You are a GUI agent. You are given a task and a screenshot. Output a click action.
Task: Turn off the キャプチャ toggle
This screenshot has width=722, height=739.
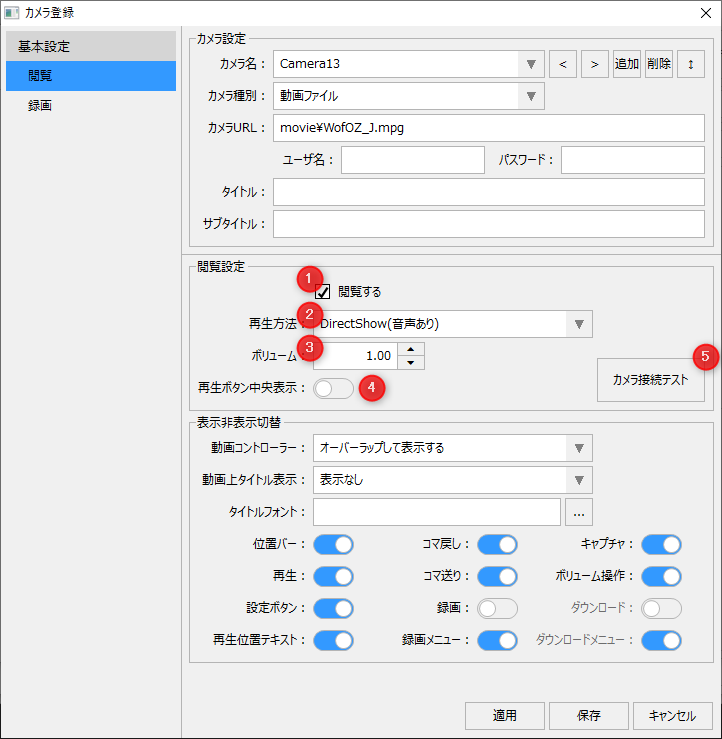tap(661, 544)
